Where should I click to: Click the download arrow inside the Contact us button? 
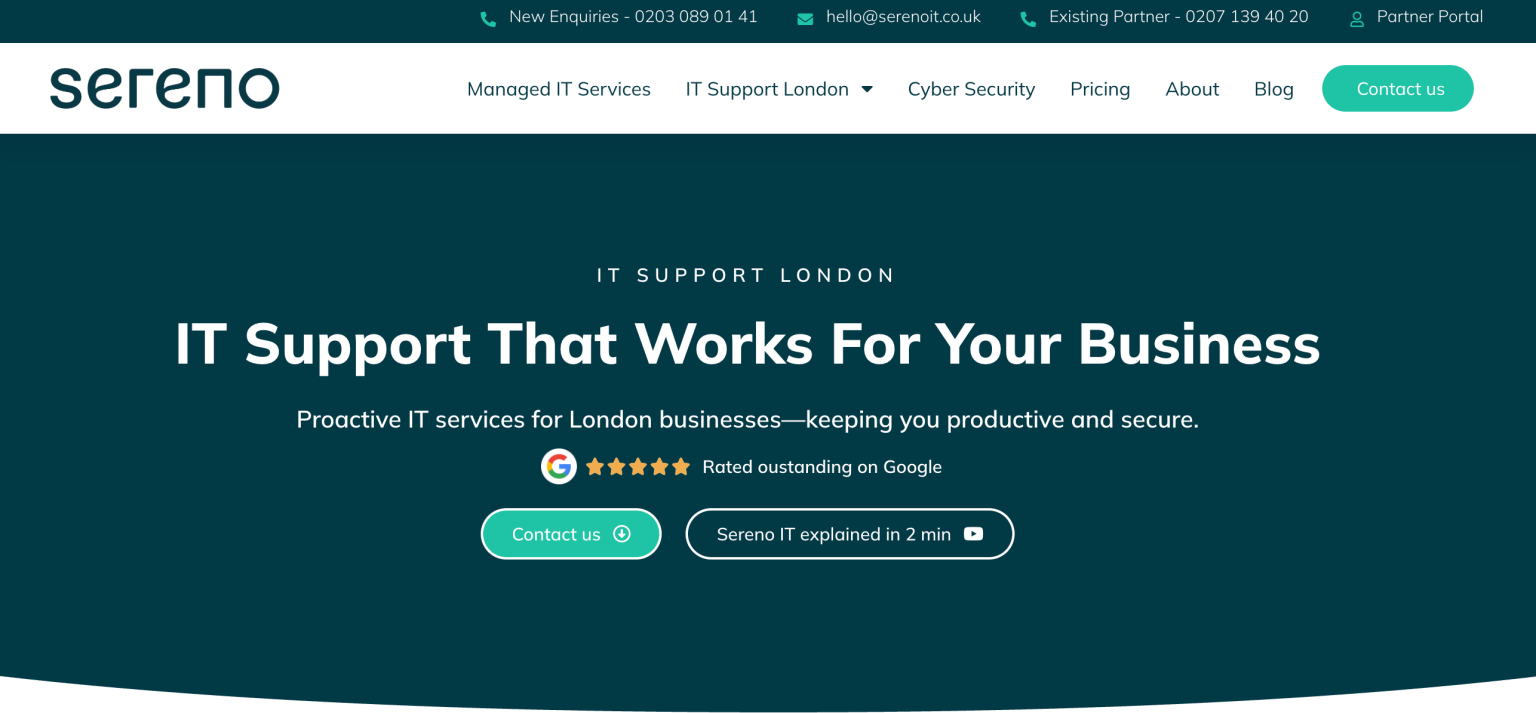point(621,534)
